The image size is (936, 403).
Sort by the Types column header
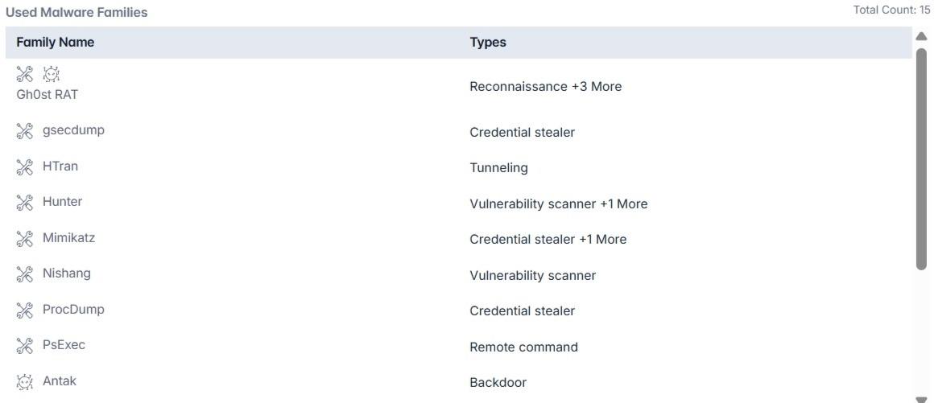[487, 43]
